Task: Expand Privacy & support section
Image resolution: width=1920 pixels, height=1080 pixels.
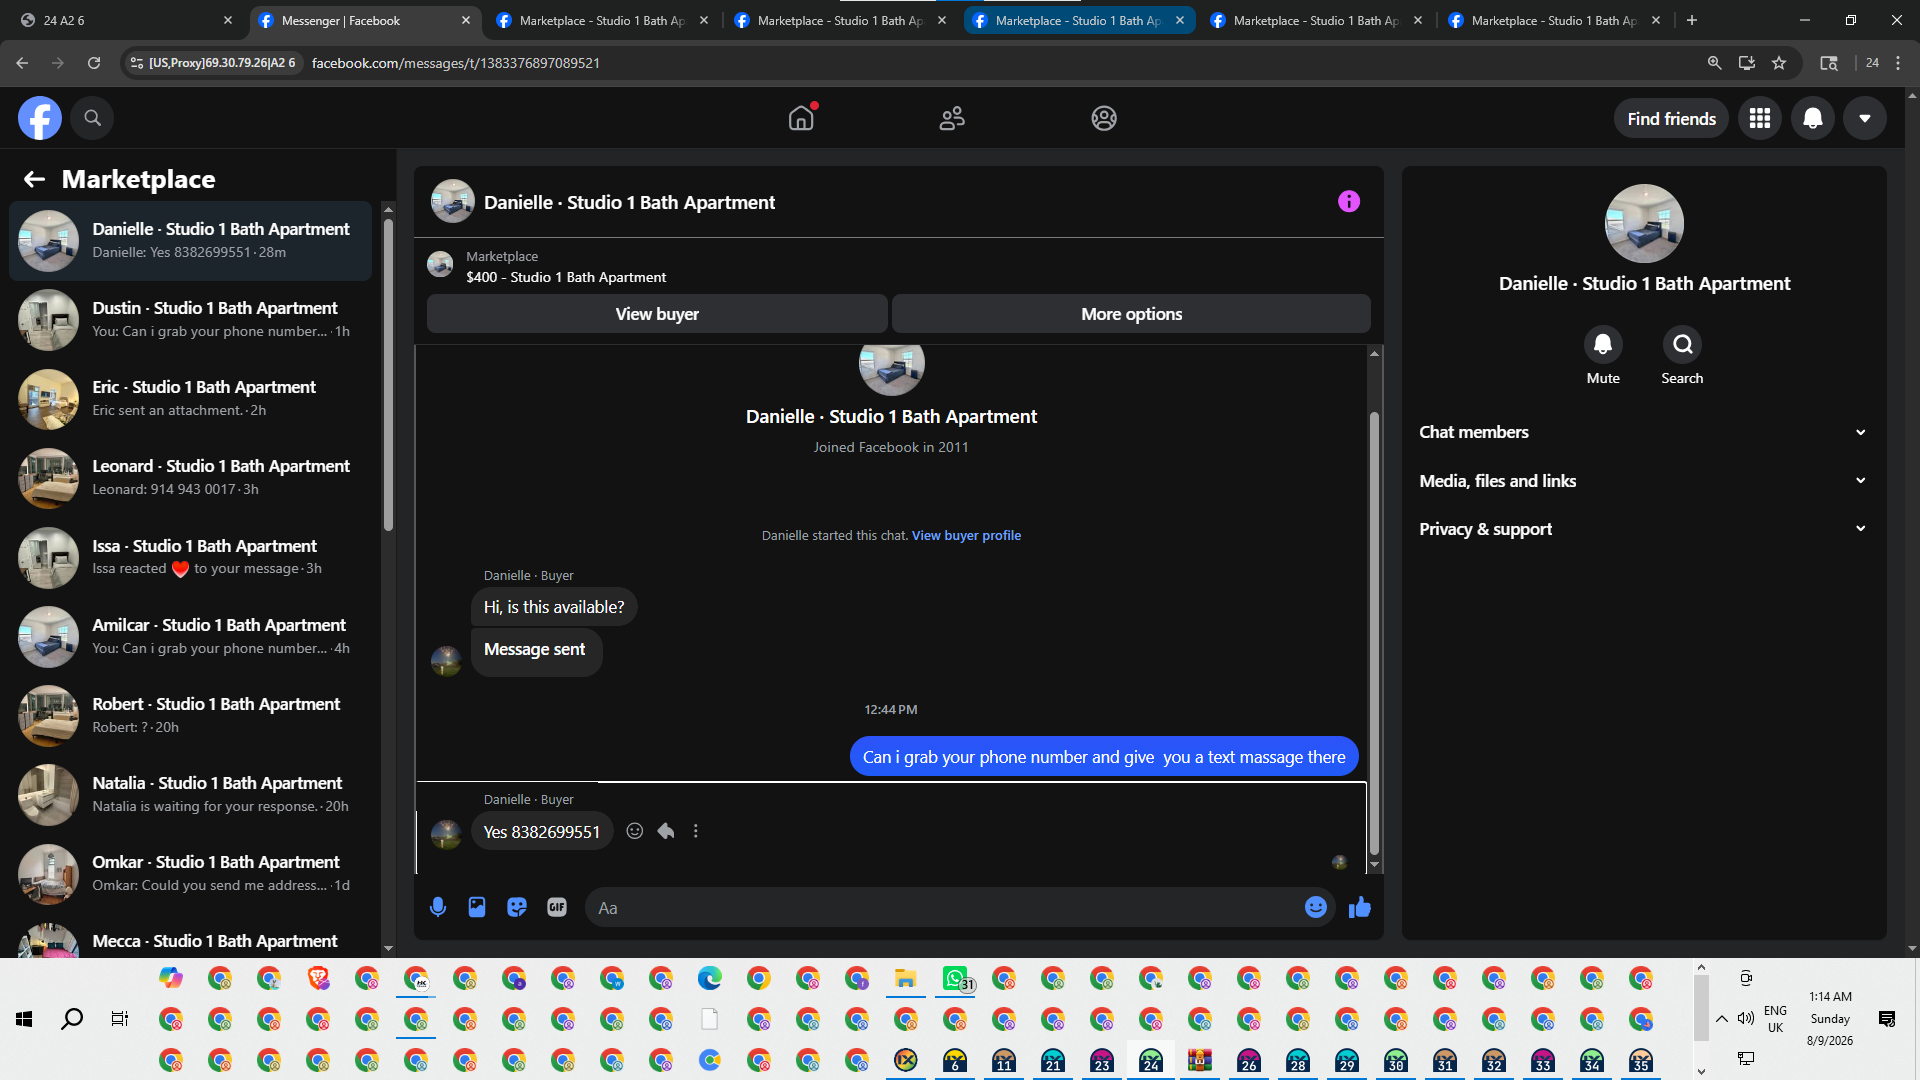Action: point(1643,529)
